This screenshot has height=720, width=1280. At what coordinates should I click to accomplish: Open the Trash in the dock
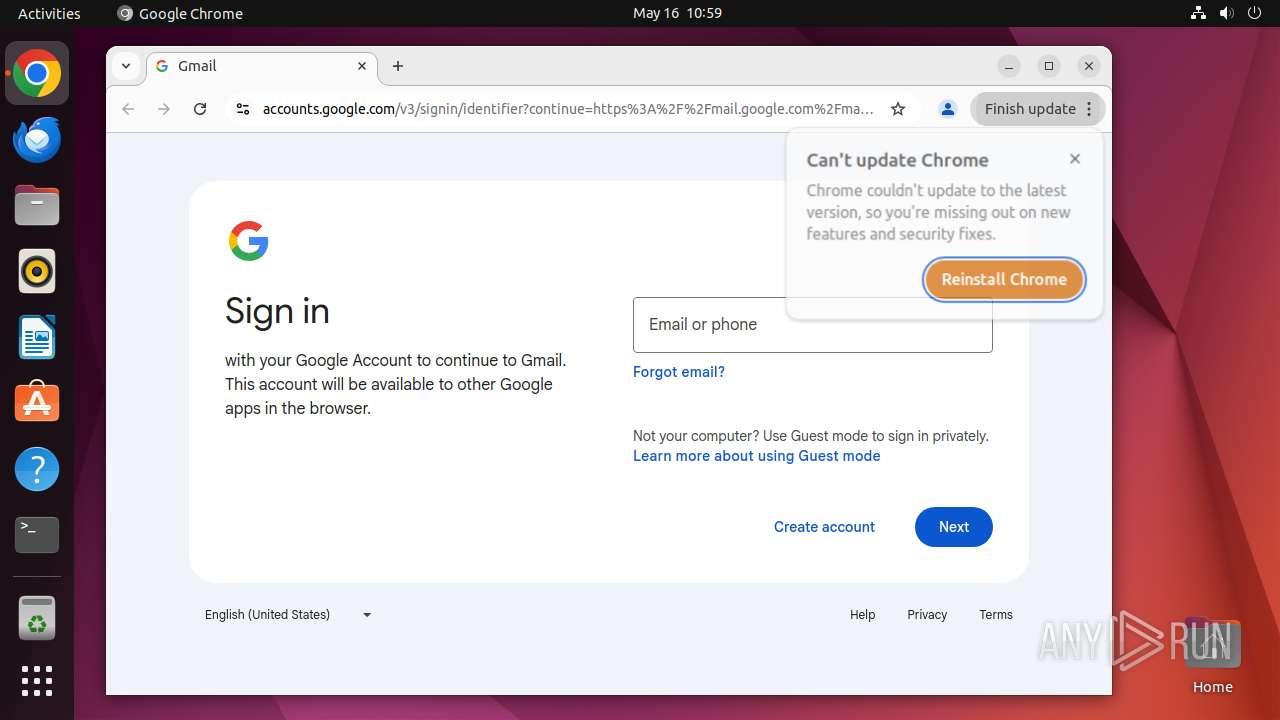(x=37, y=618)
